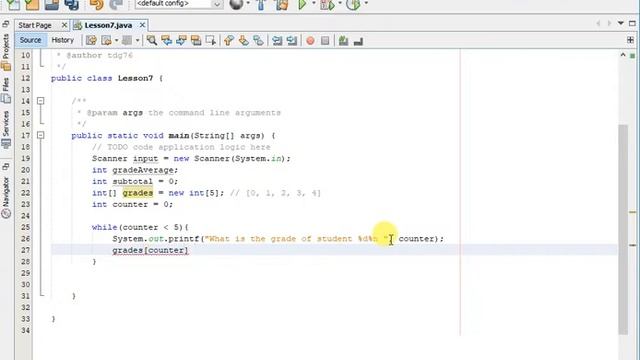Image resolution: width=640 pixels, height=360 pixels.
Task: Click the Find Selection magnifier icon
Action: (x=152, y=40)
